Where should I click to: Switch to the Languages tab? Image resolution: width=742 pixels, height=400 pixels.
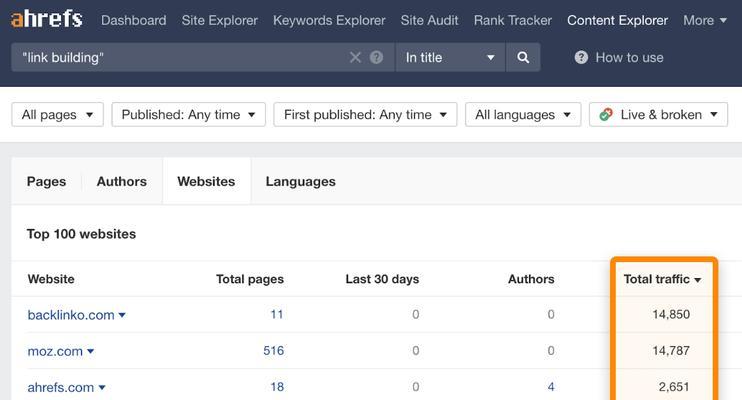(300, 181)
